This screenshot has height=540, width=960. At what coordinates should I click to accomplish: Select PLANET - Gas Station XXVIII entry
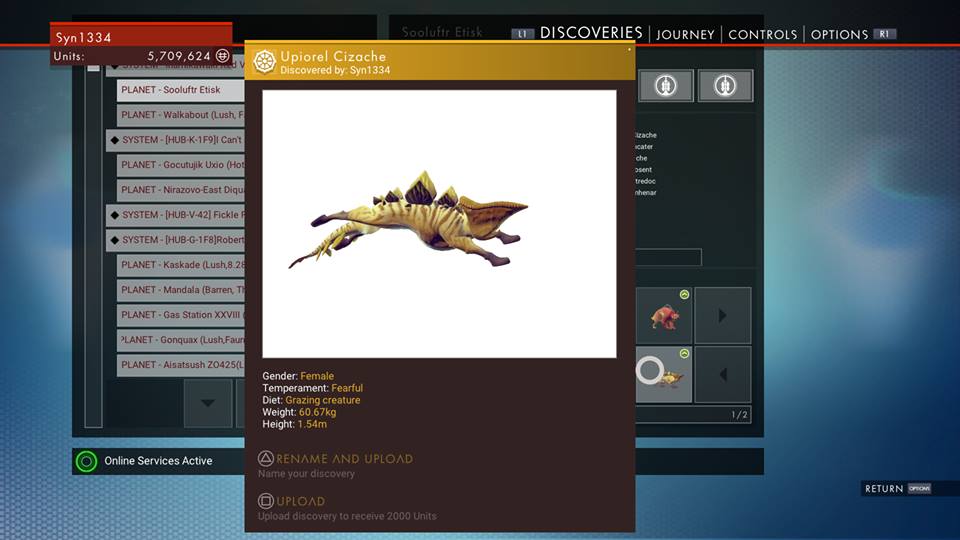[x=181, y=315]
